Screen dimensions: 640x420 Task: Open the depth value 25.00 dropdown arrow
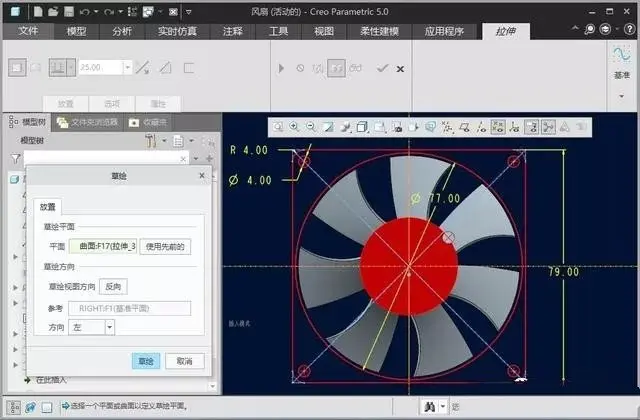click(128, 67)
